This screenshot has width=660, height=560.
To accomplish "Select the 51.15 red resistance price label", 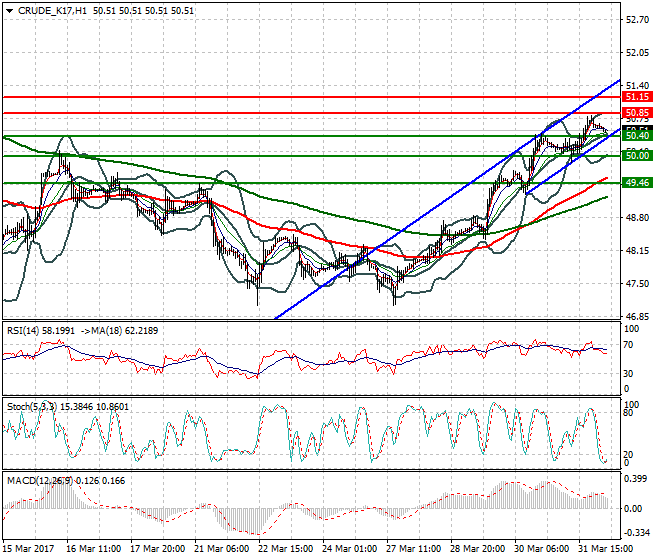I will pos(637,97).
